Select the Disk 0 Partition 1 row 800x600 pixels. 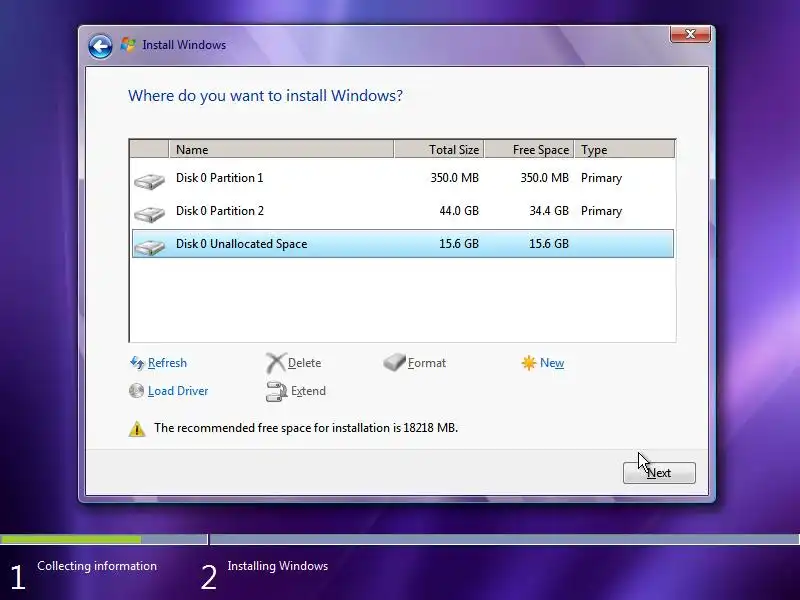pos(403,178)
